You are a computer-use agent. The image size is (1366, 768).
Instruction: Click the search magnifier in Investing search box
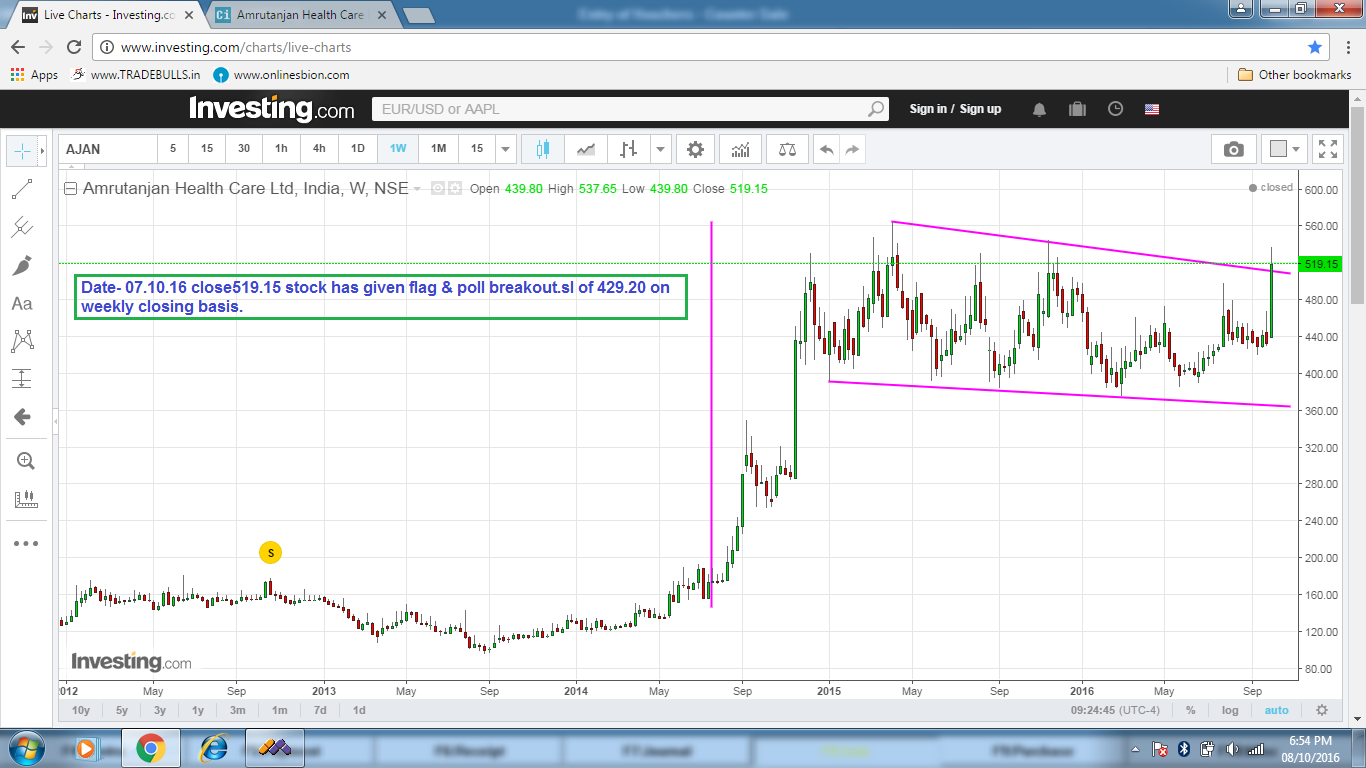tap(876, 109)
